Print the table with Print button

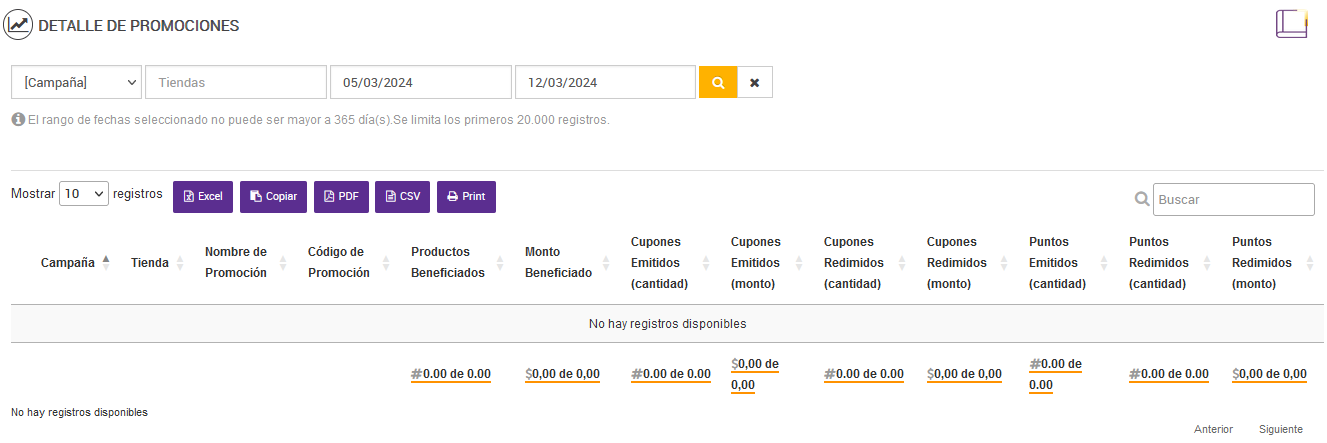[466, 197]
